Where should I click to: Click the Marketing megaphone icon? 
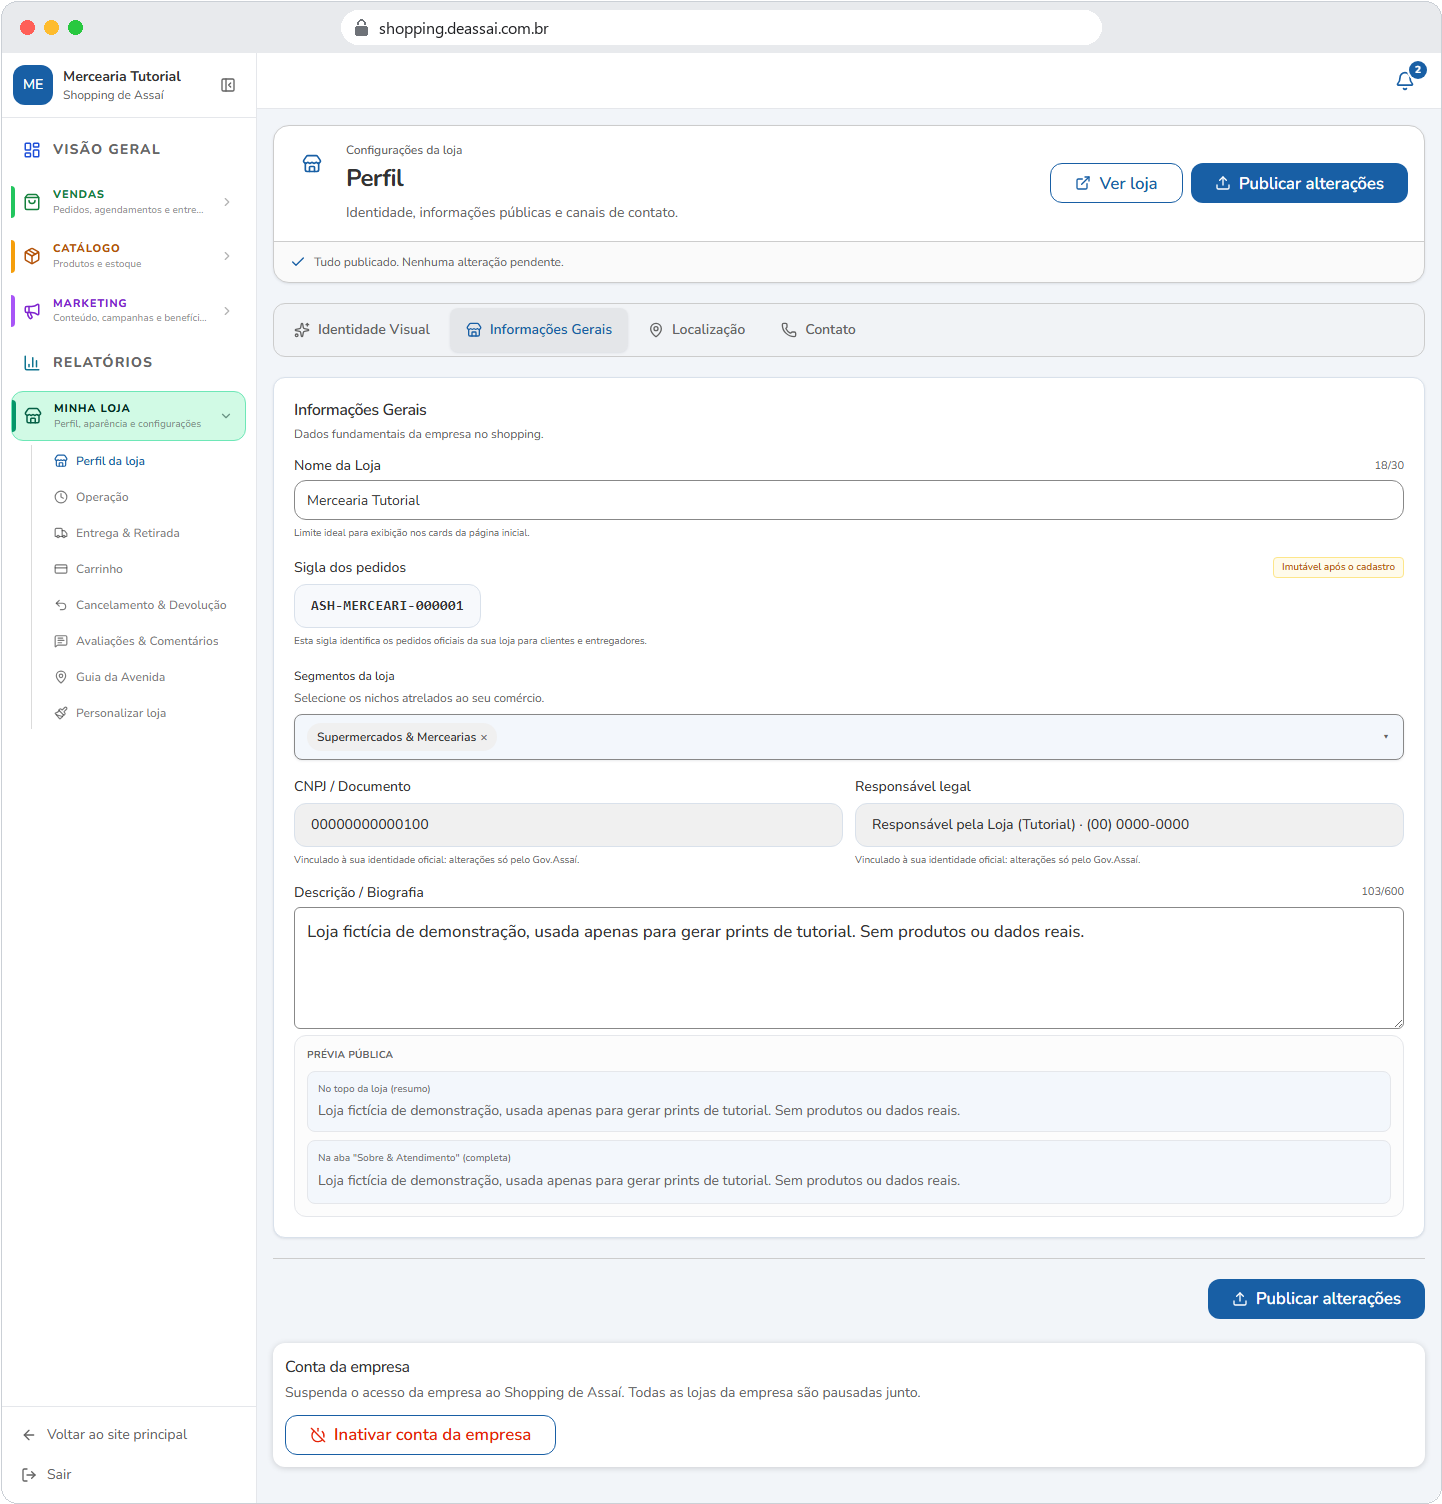click(32, 310)
